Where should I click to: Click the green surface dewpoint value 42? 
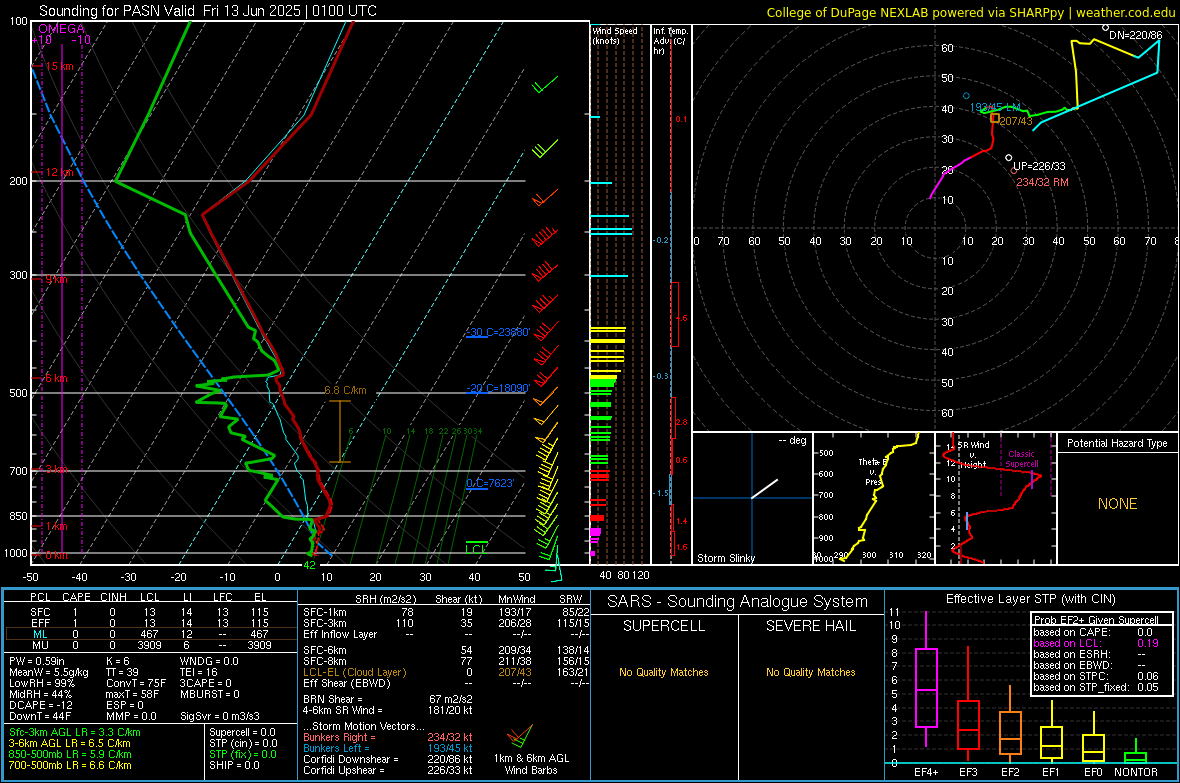309,565
